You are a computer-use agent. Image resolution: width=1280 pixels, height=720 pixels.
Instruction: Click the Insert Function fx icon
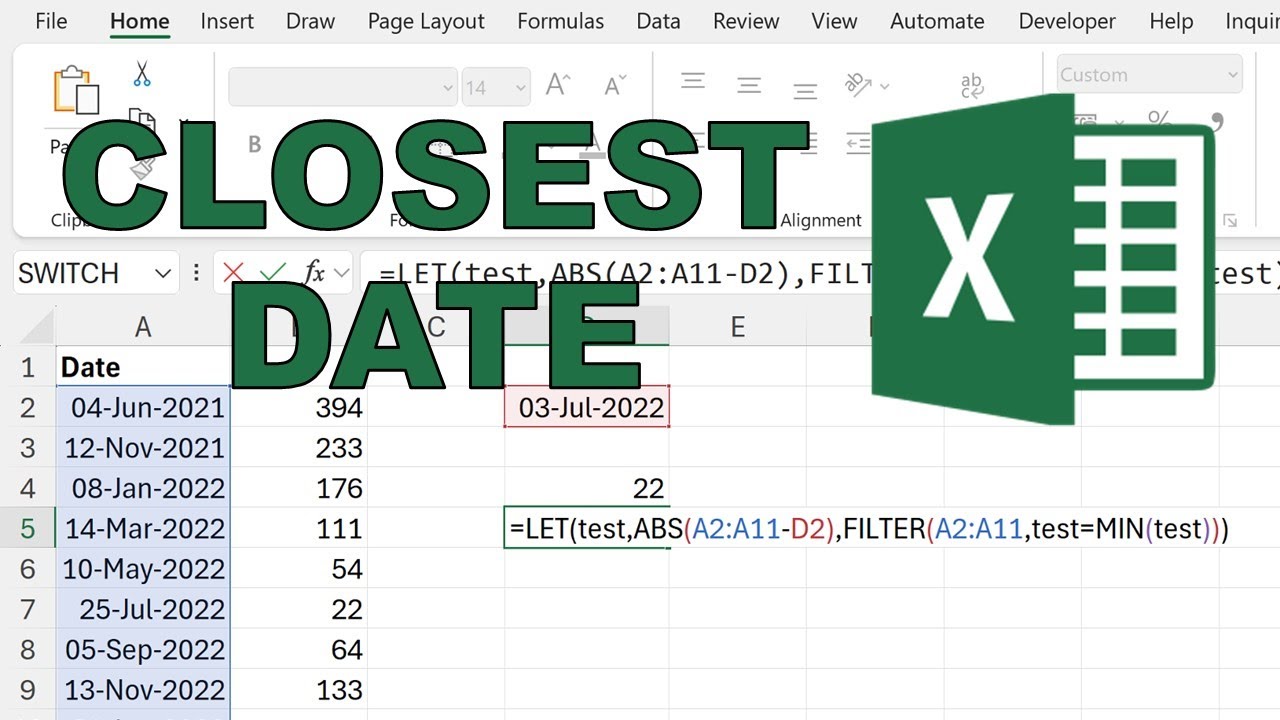pos(314,273)
